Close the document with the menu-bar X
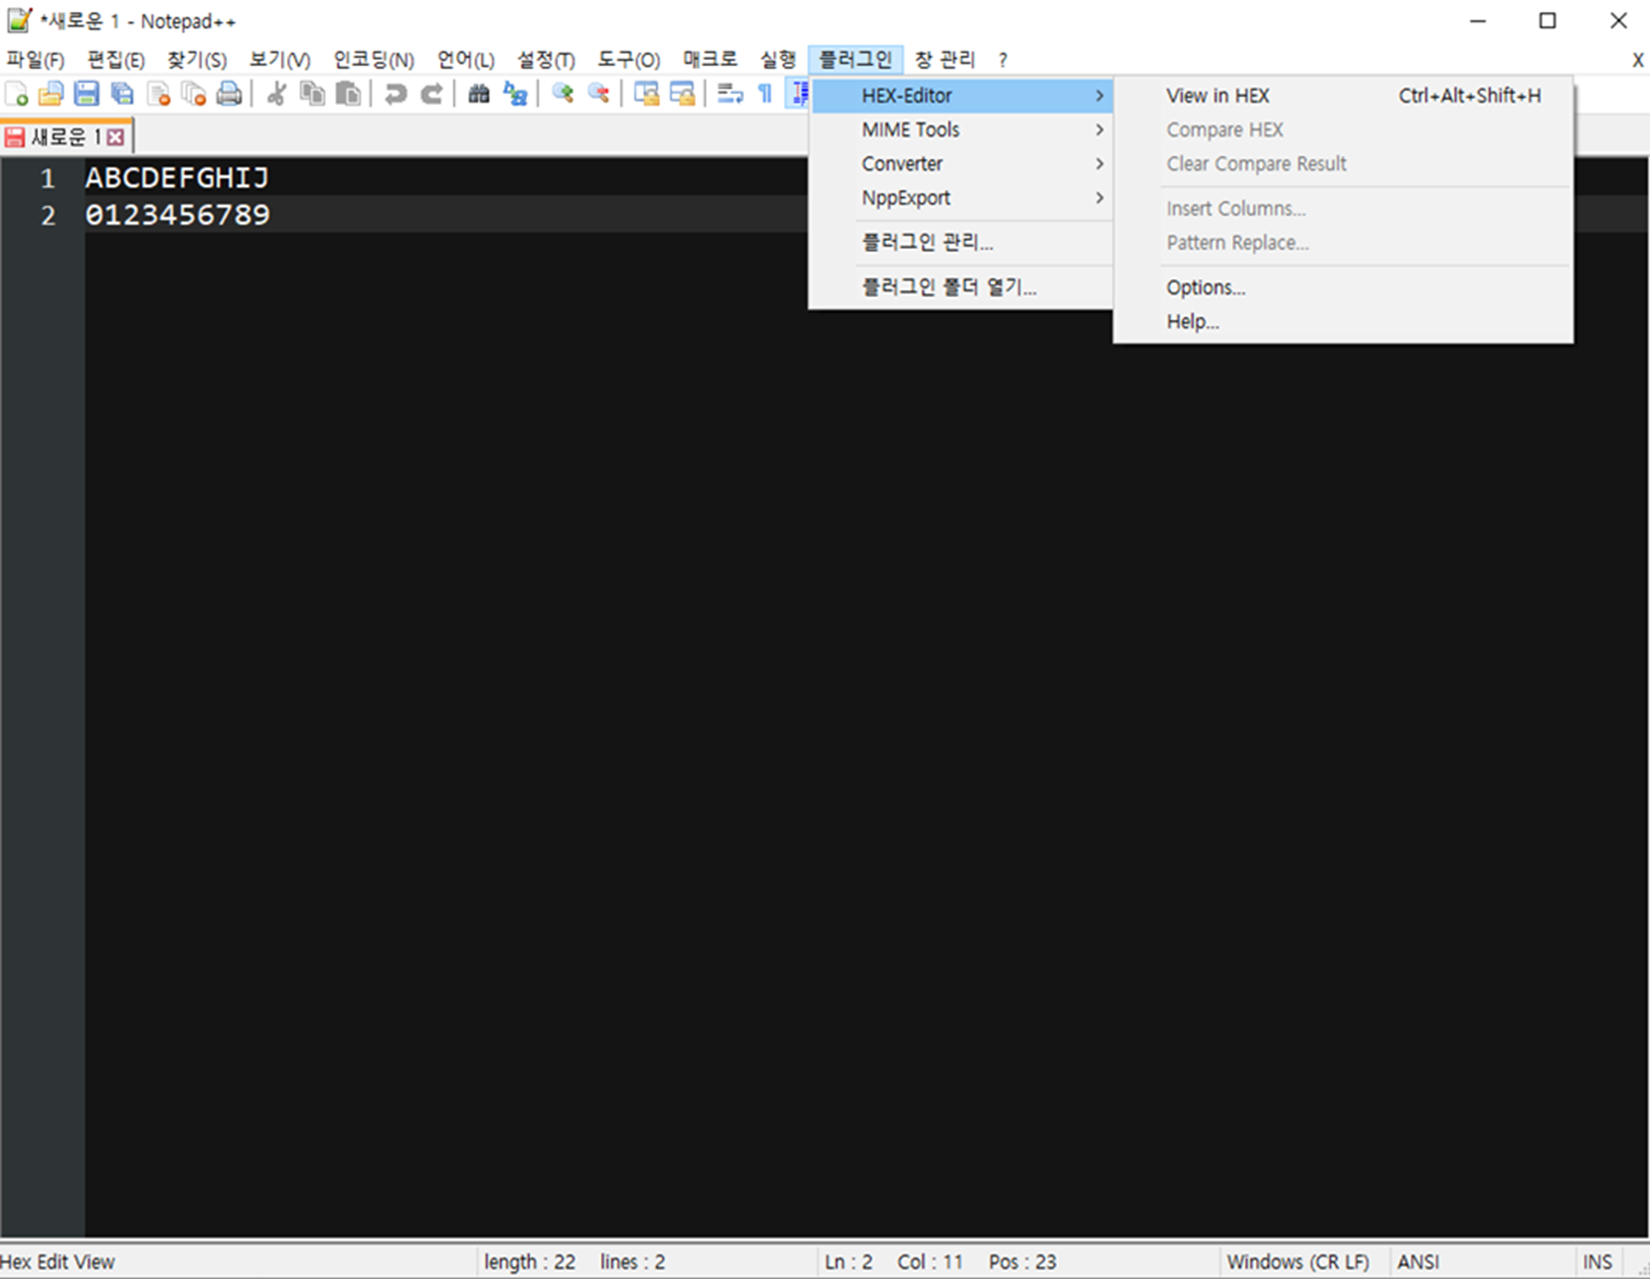 1638,60
